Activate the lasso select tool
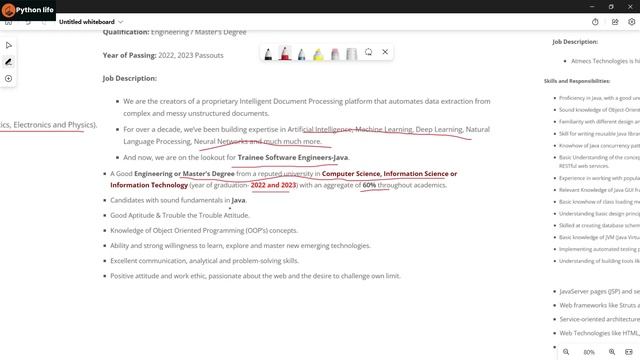This screenshot has width=640, height=360. pos(368,52)
